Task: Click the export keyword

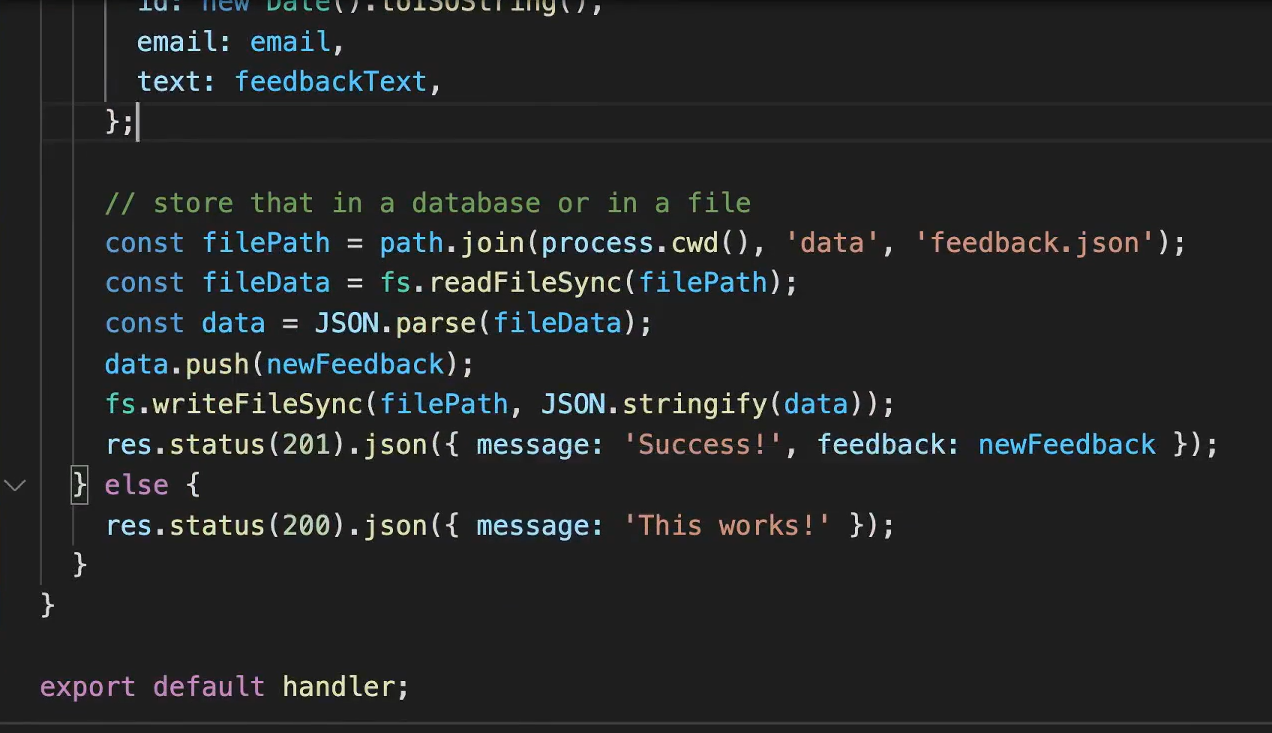Action: 88,687
